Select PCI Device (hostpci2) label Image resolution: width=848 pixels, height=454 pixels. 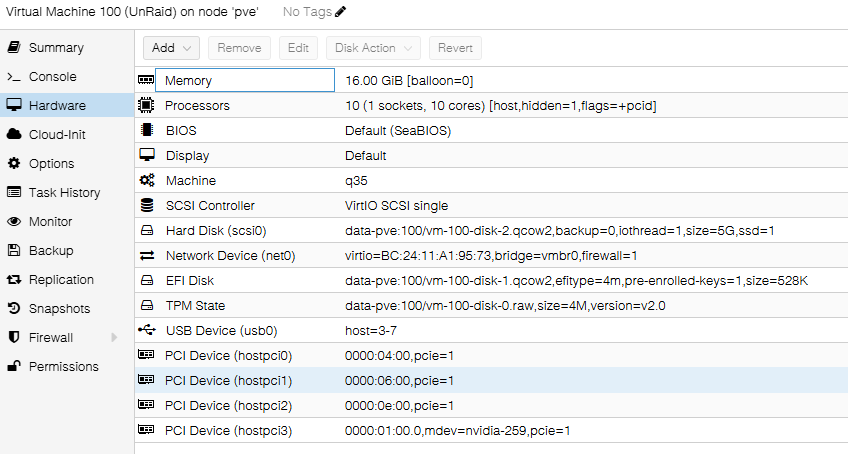tap(228, 405)
